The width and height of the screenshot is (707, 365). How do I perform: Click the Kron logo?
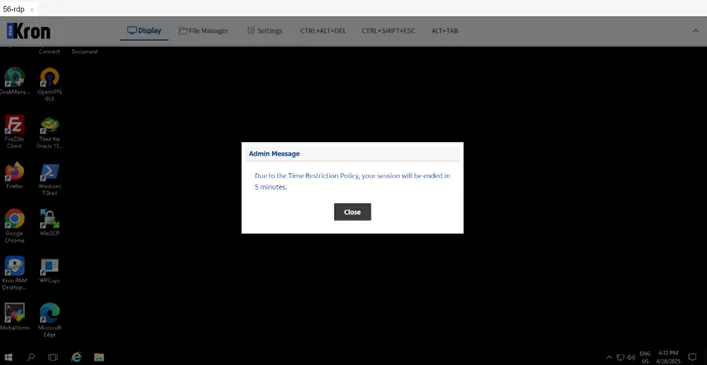(28, 31)
